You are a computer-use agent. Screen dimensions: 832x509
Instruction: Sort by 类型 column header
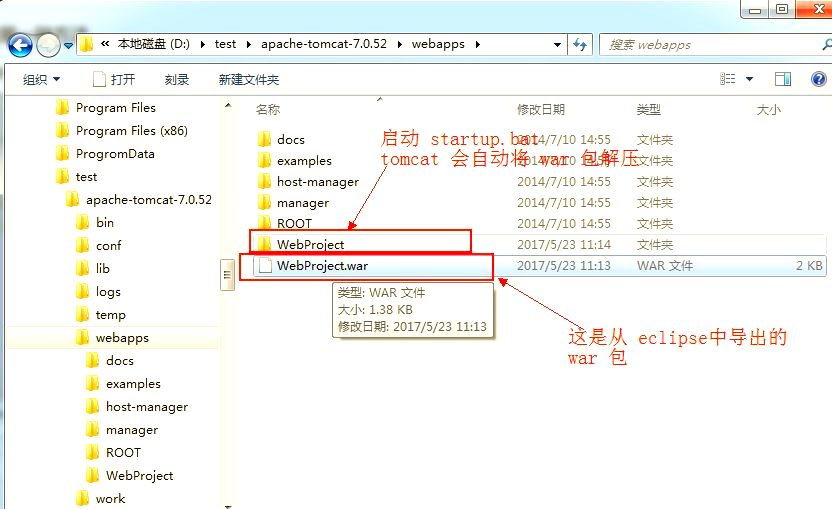[648, 110]
